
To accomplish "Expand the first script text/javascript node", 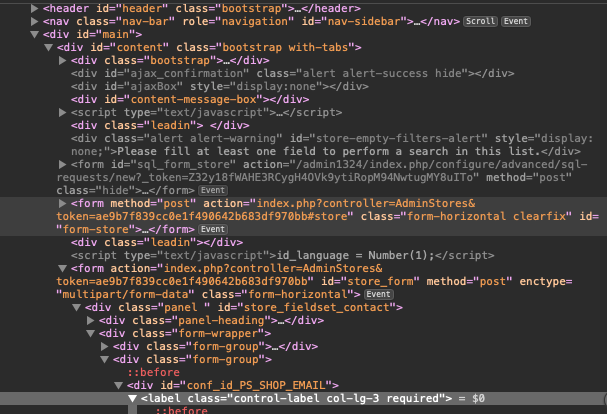I will pyautogui.click(x=62, y=112).
